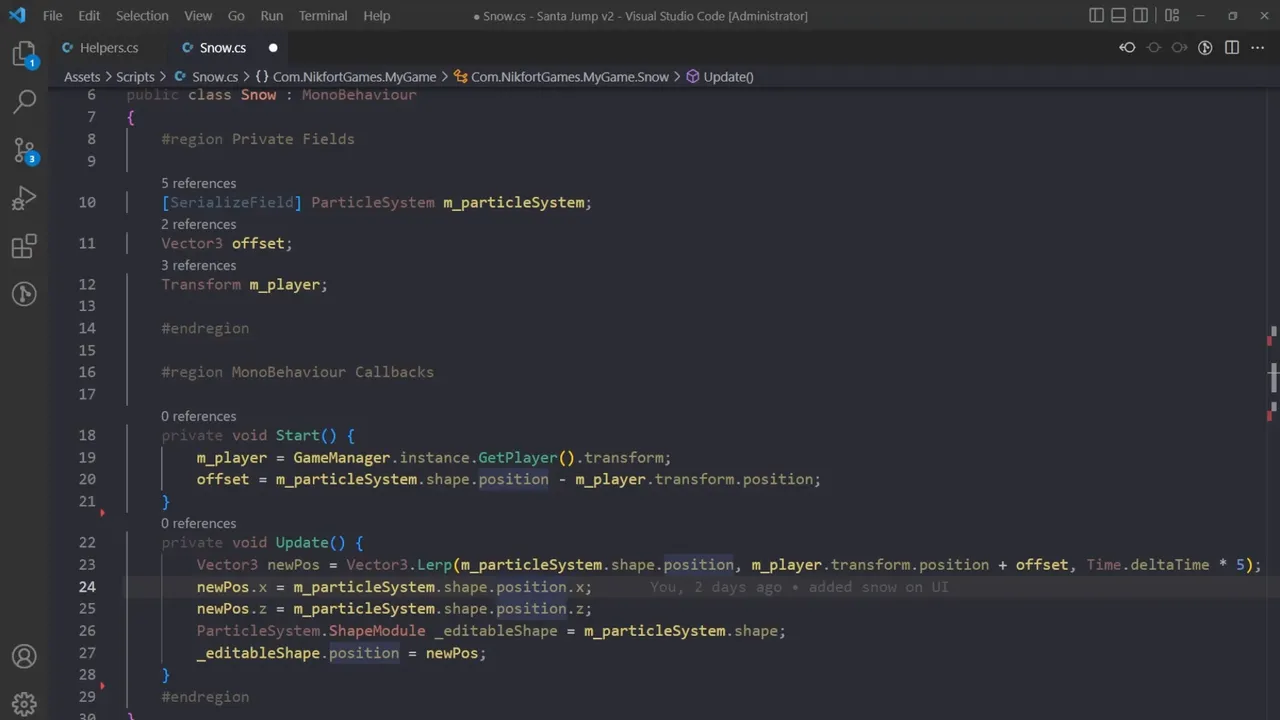The width and height of the screenshot is (1280, 720).
Task: Open the Accounts menu icon
Action: click(24, 657)
